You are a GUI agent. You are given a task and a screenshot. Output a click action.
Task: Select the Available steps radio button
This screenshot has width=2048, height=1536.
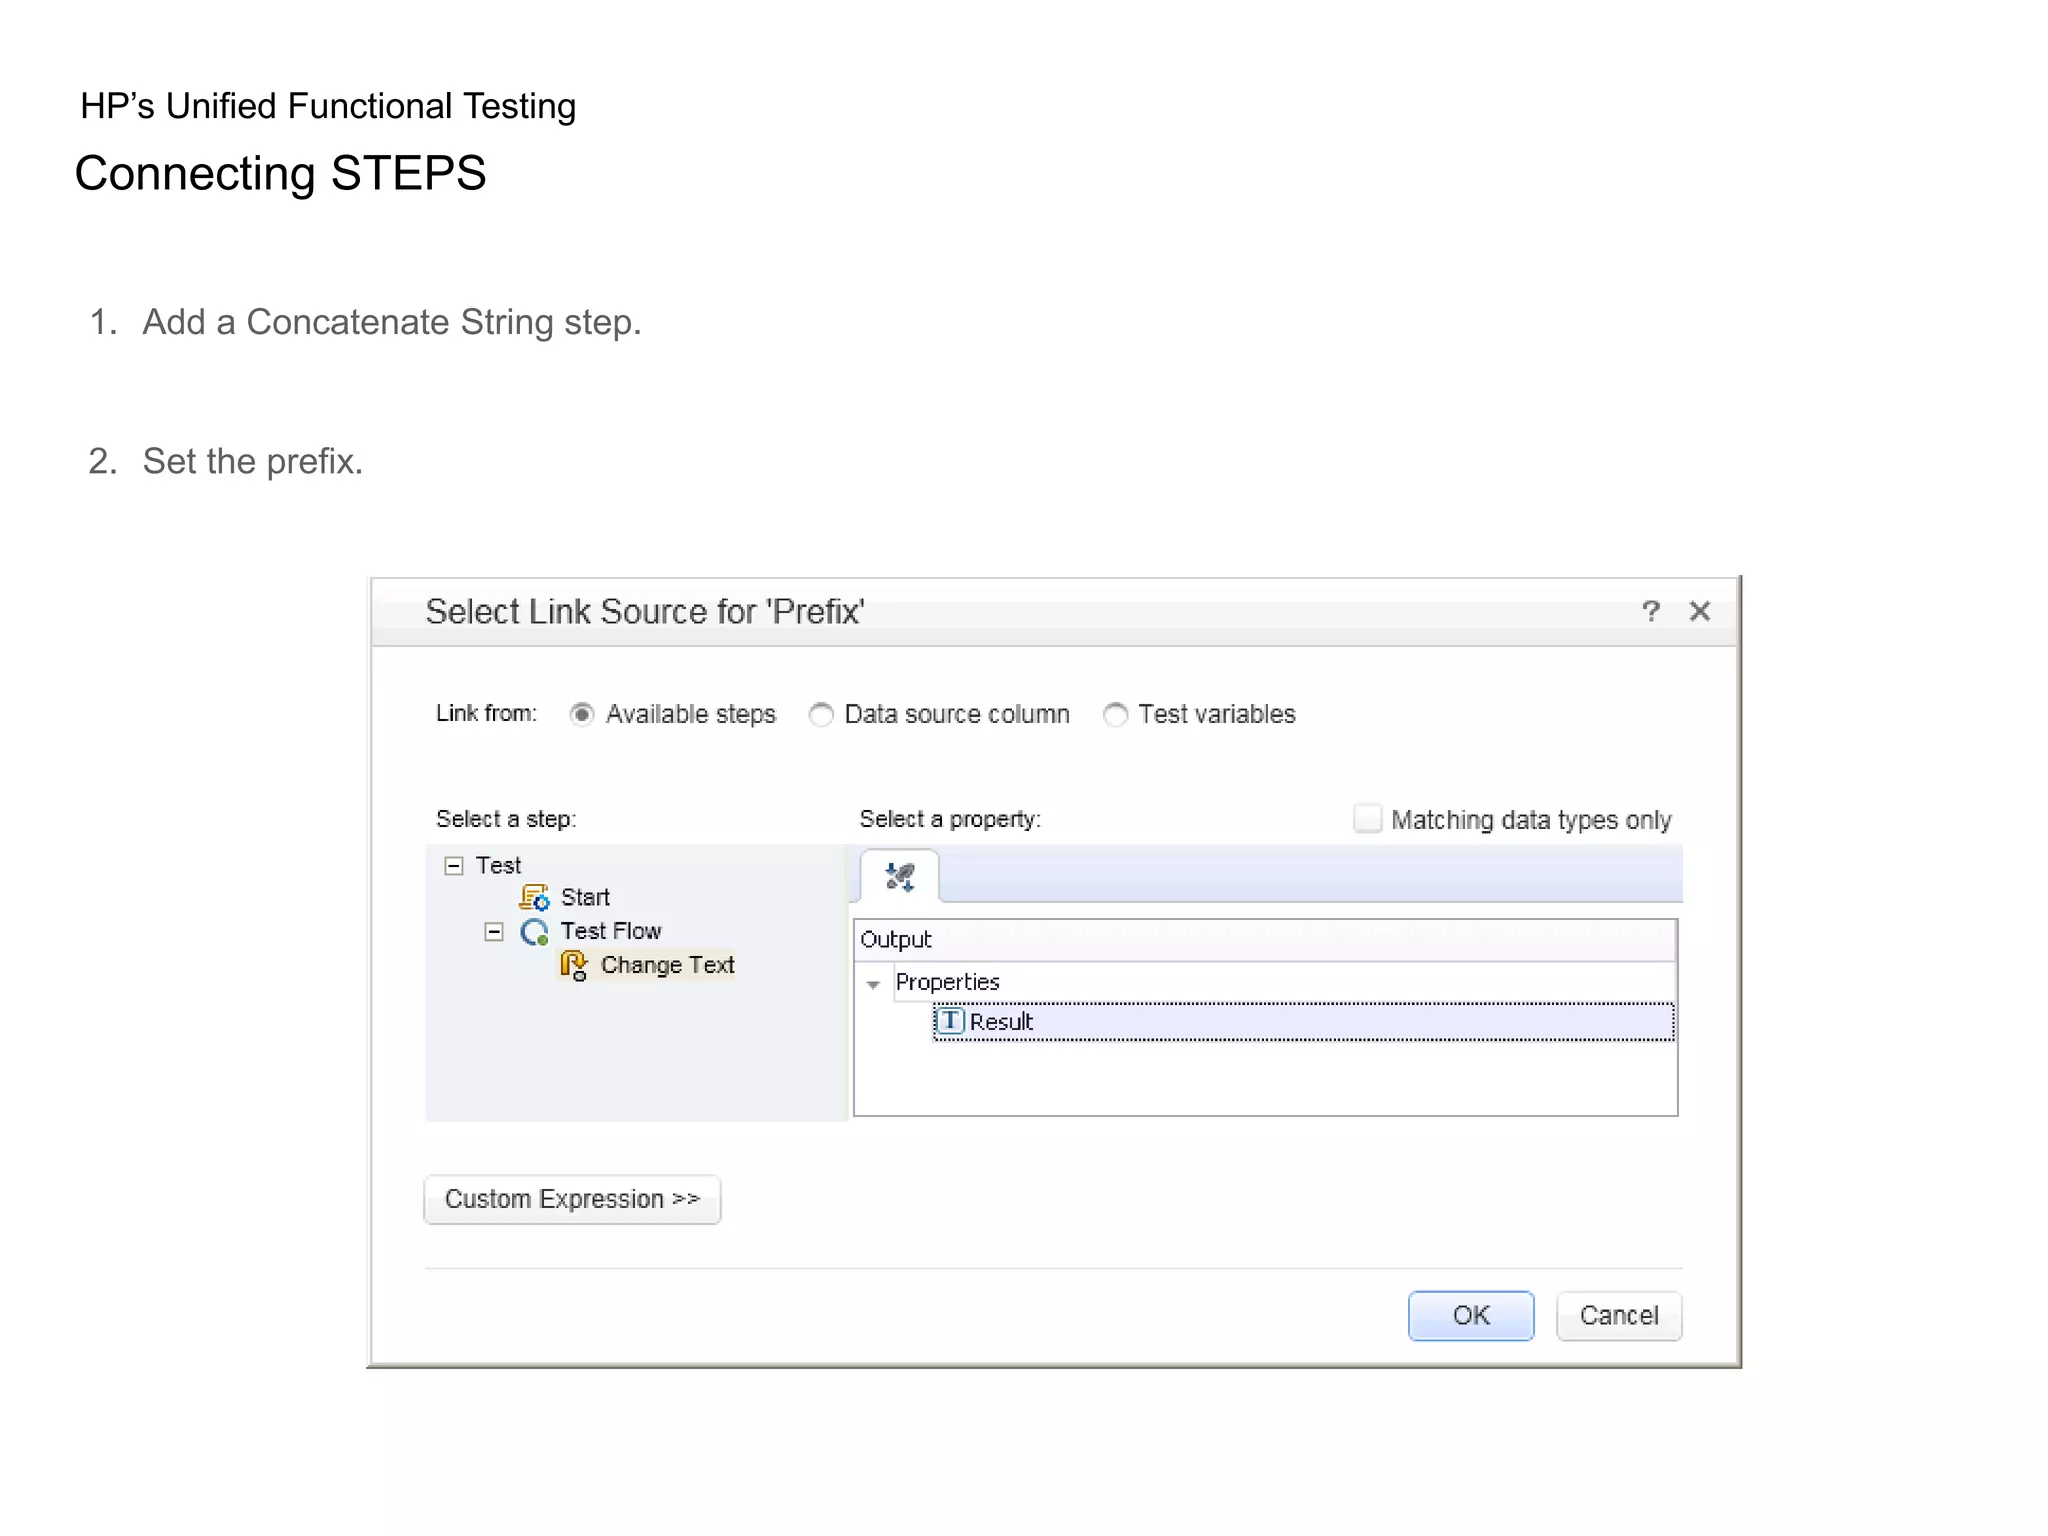pyautogui.click(x=581, y=715)
